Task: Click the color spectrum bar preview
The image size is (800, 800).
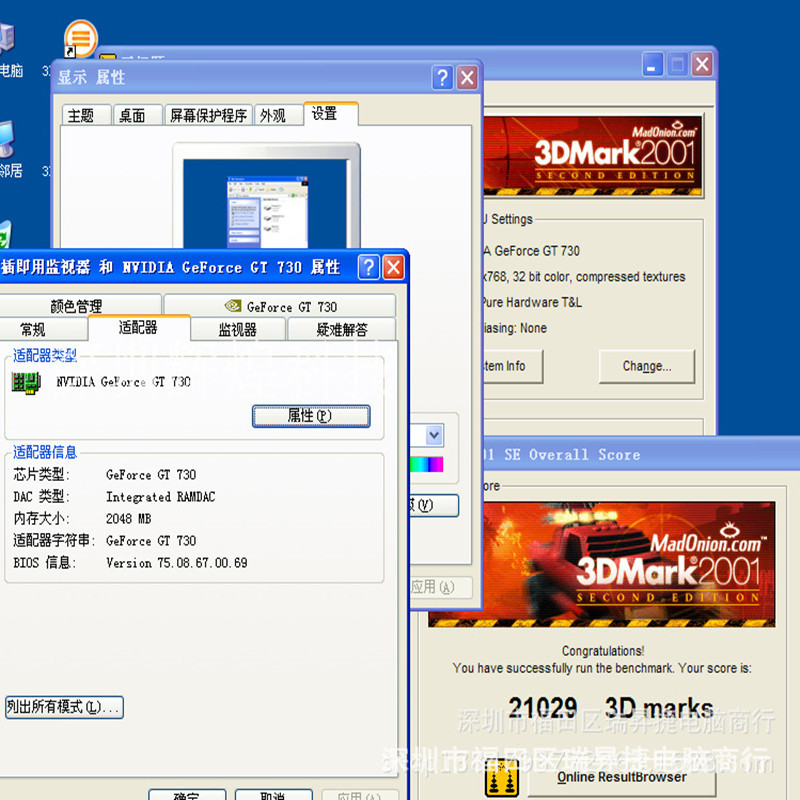Action: [427, 464]
